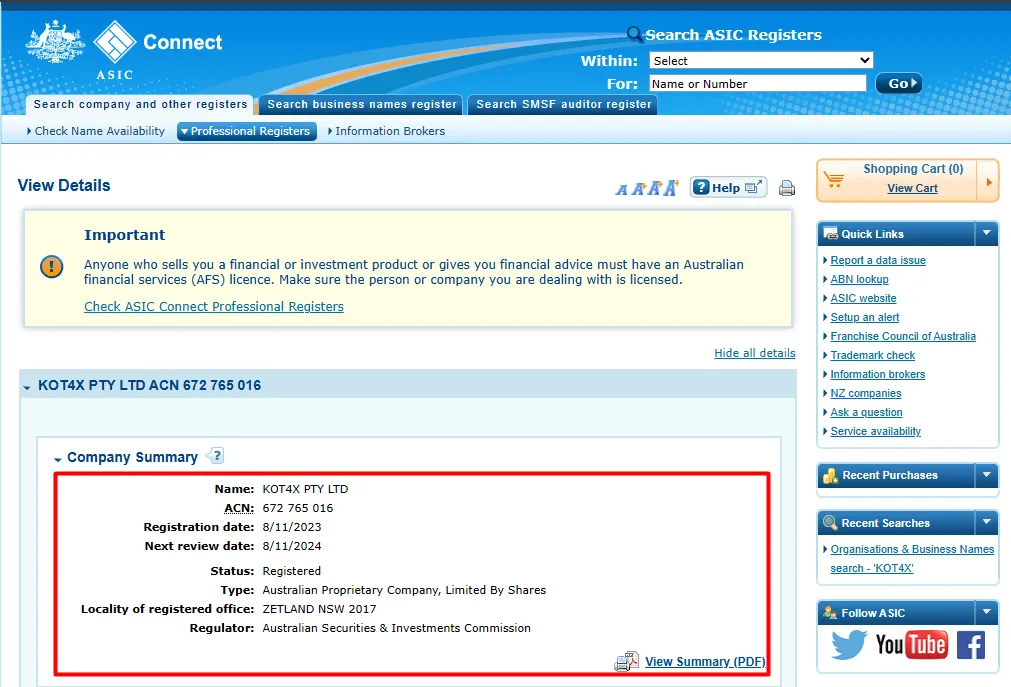The width and height of the screenshot is (1011, 687).
Task: Collapse the Quick Links panel
Action: coord(986,234)
